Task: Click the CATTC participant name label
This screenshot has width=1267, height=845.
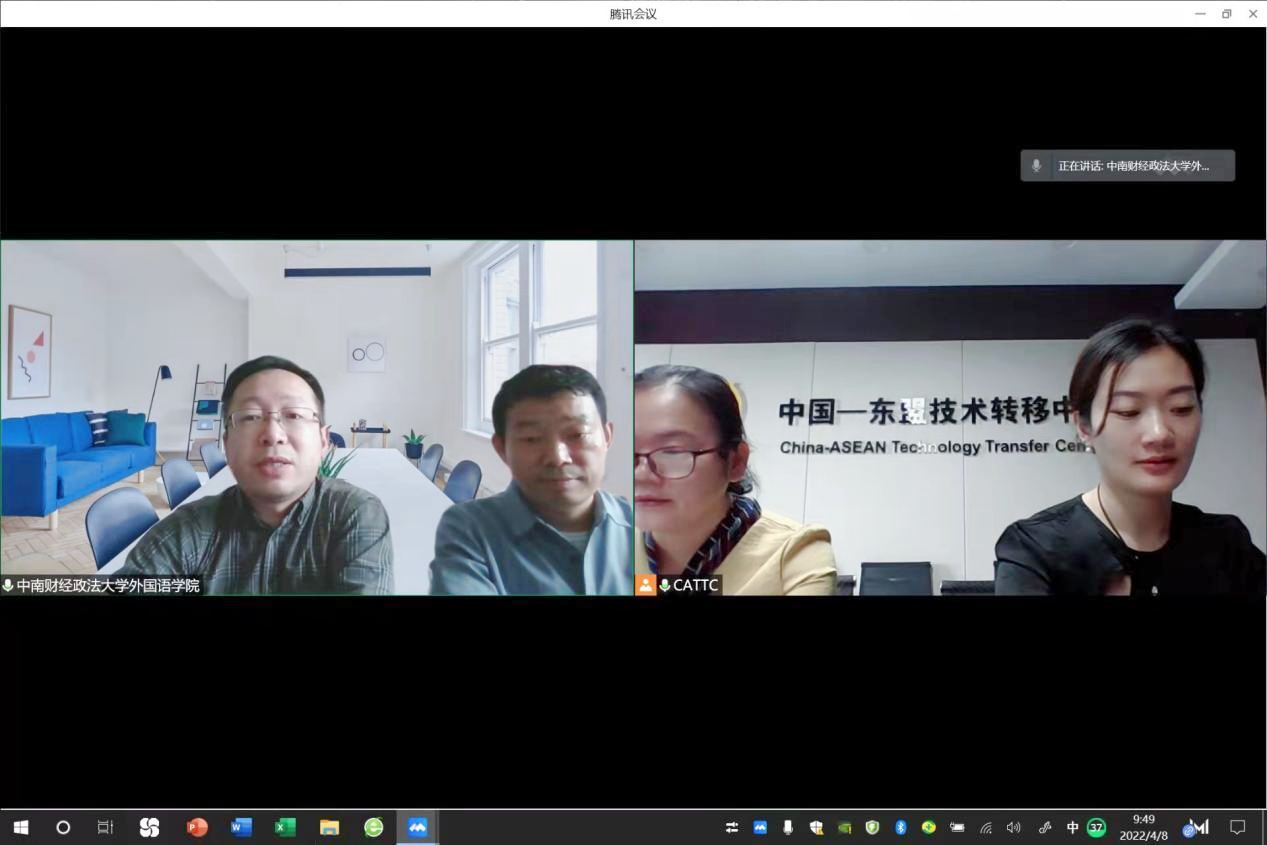Action: [696, 585]
